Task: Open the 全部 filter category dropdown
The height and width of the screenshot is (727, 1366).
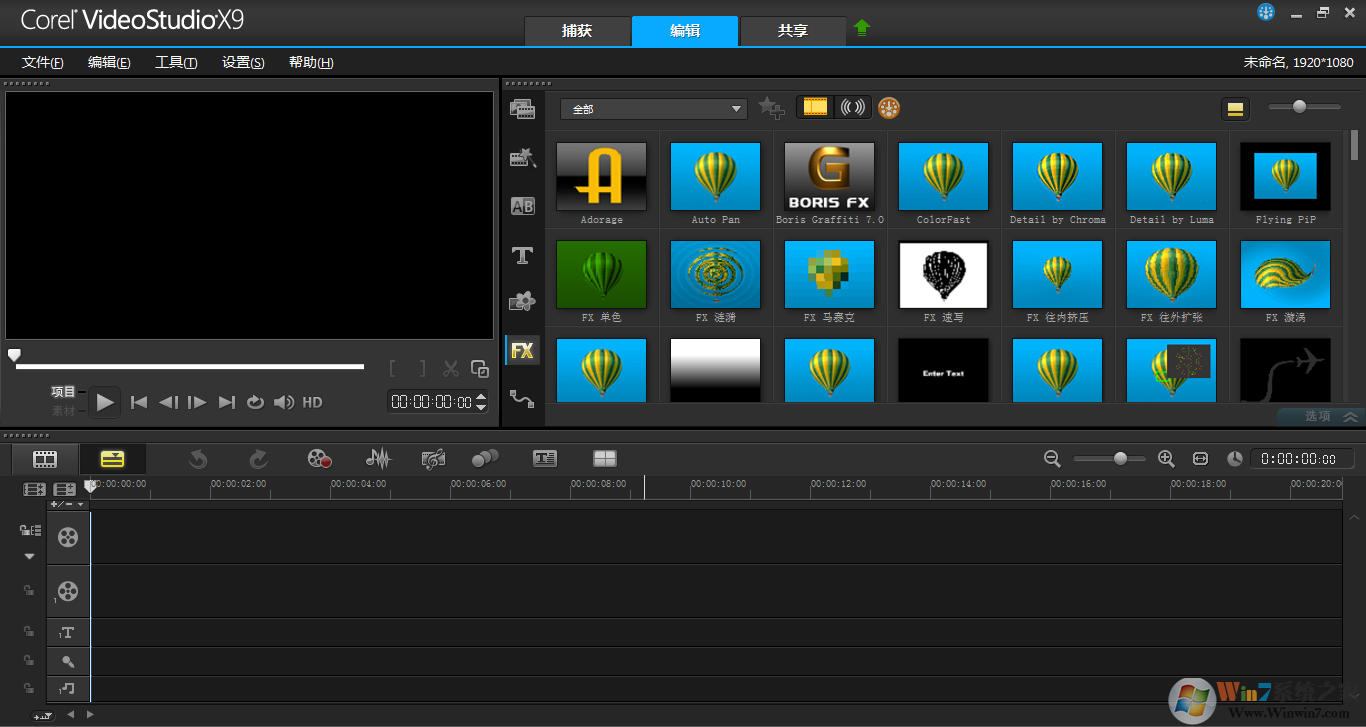Action: point(654,109)
